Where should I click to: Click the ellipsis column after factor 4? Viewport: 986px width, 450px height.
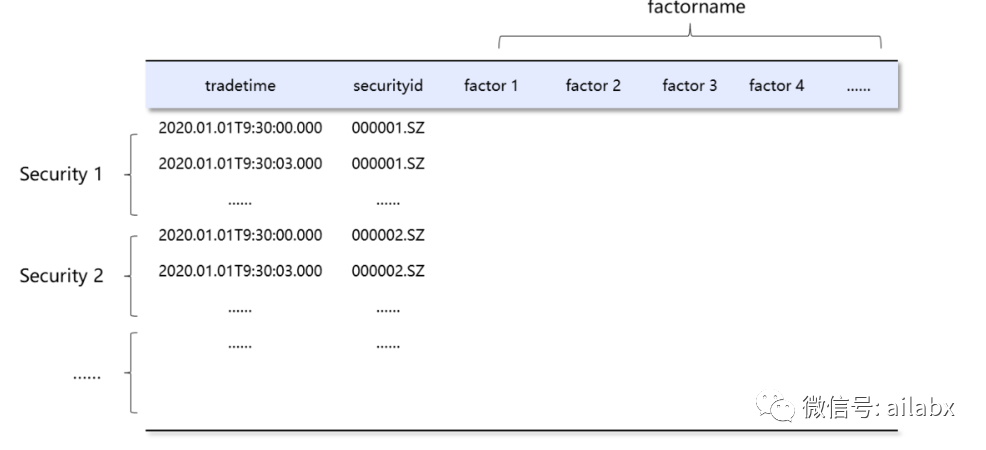pyautogui.click(x=858, y=89)
